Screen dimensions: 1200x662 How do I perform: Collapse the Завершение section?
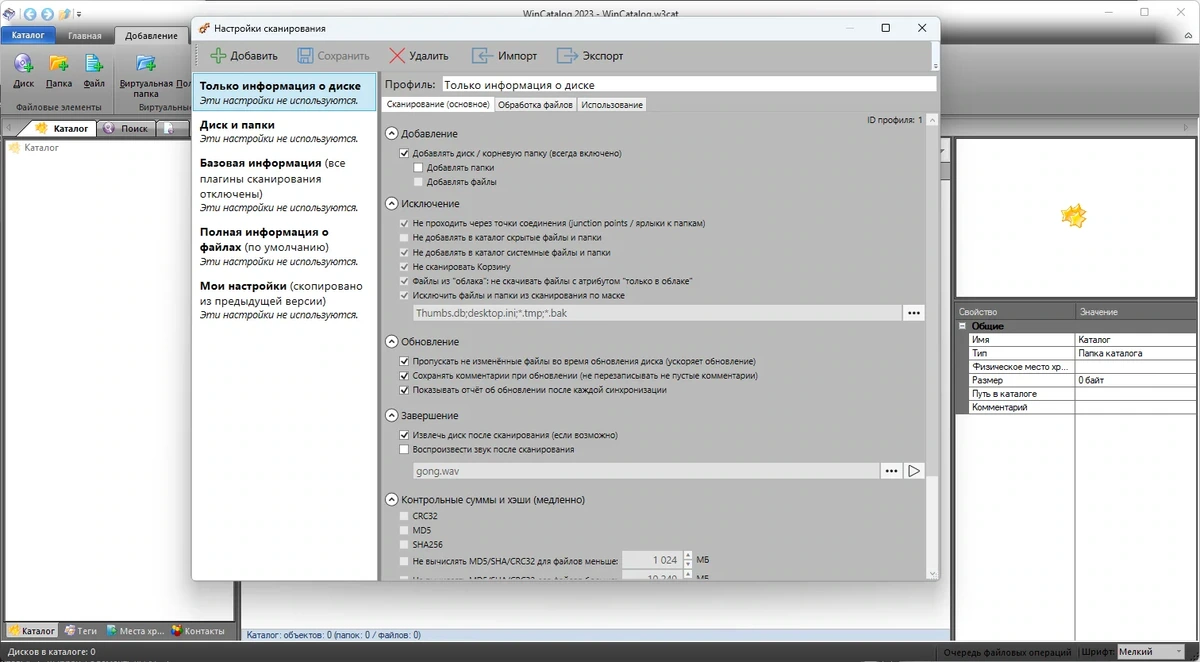click(x=392, y=416)
